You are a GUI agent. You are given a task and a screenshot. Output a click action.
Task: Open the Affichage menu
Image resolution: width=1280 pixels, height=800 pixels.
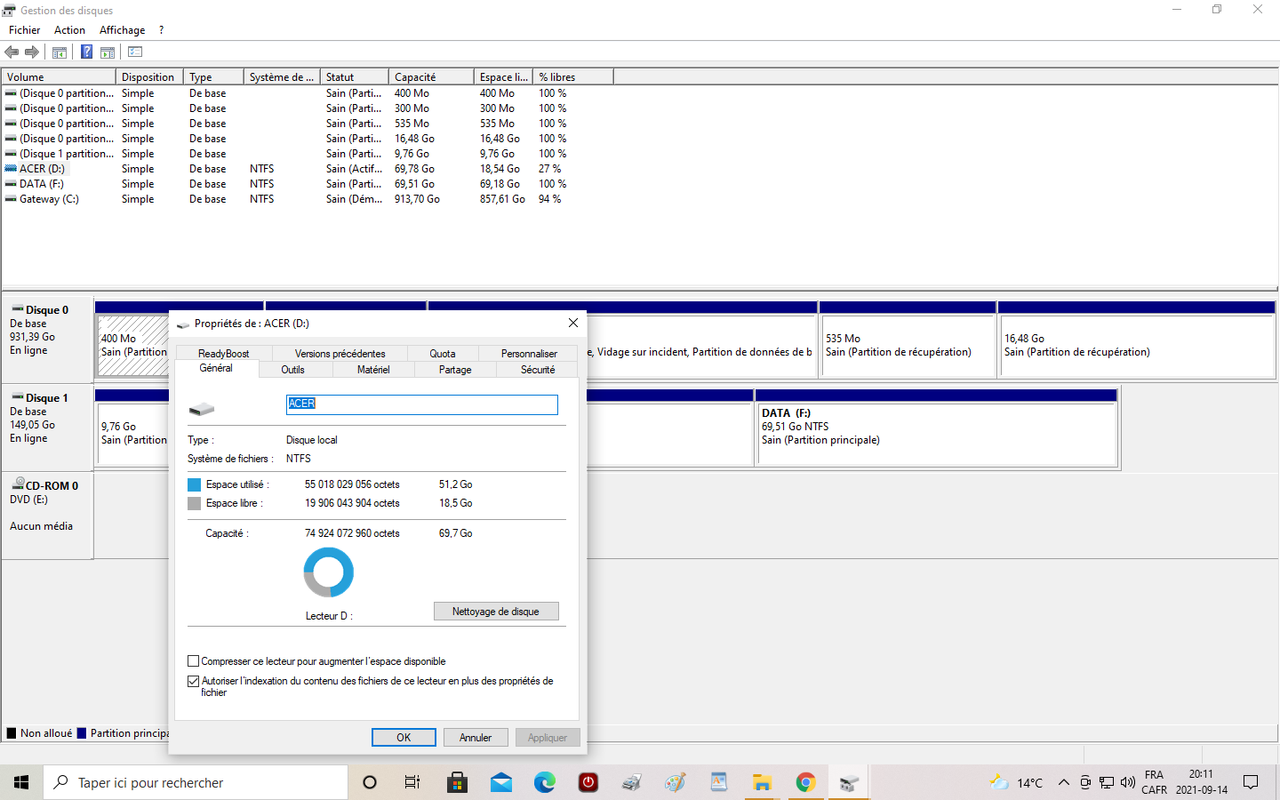pos(122,30)
